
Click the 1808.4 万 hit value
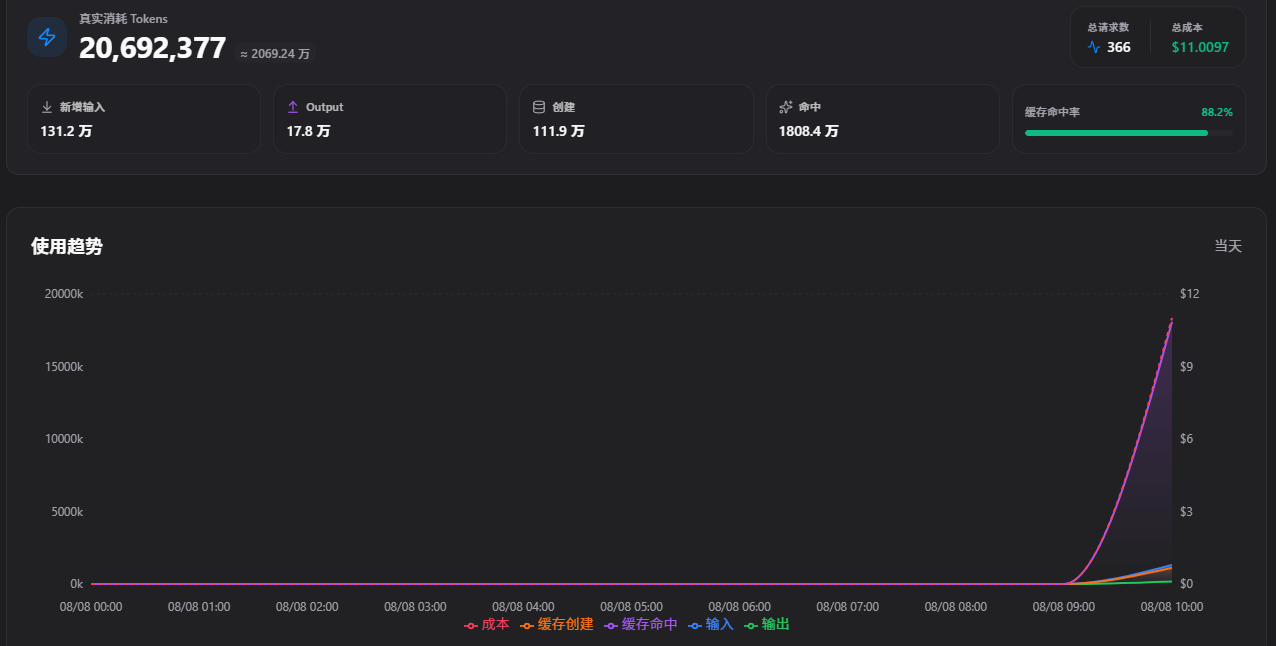coord(808,131)
